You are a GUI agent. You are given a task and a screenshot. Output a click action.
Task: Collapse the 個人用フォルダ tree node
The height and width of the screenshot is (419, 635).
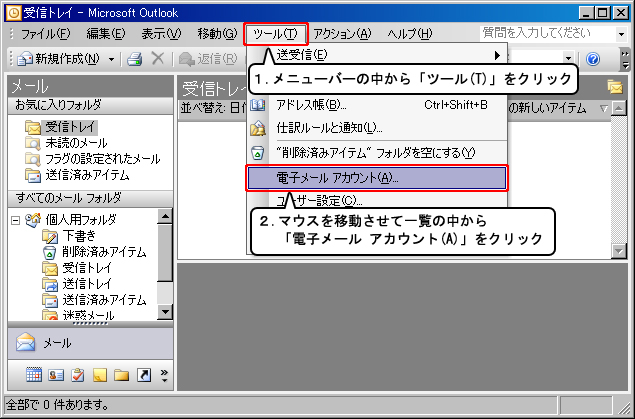tap(15, 220)
